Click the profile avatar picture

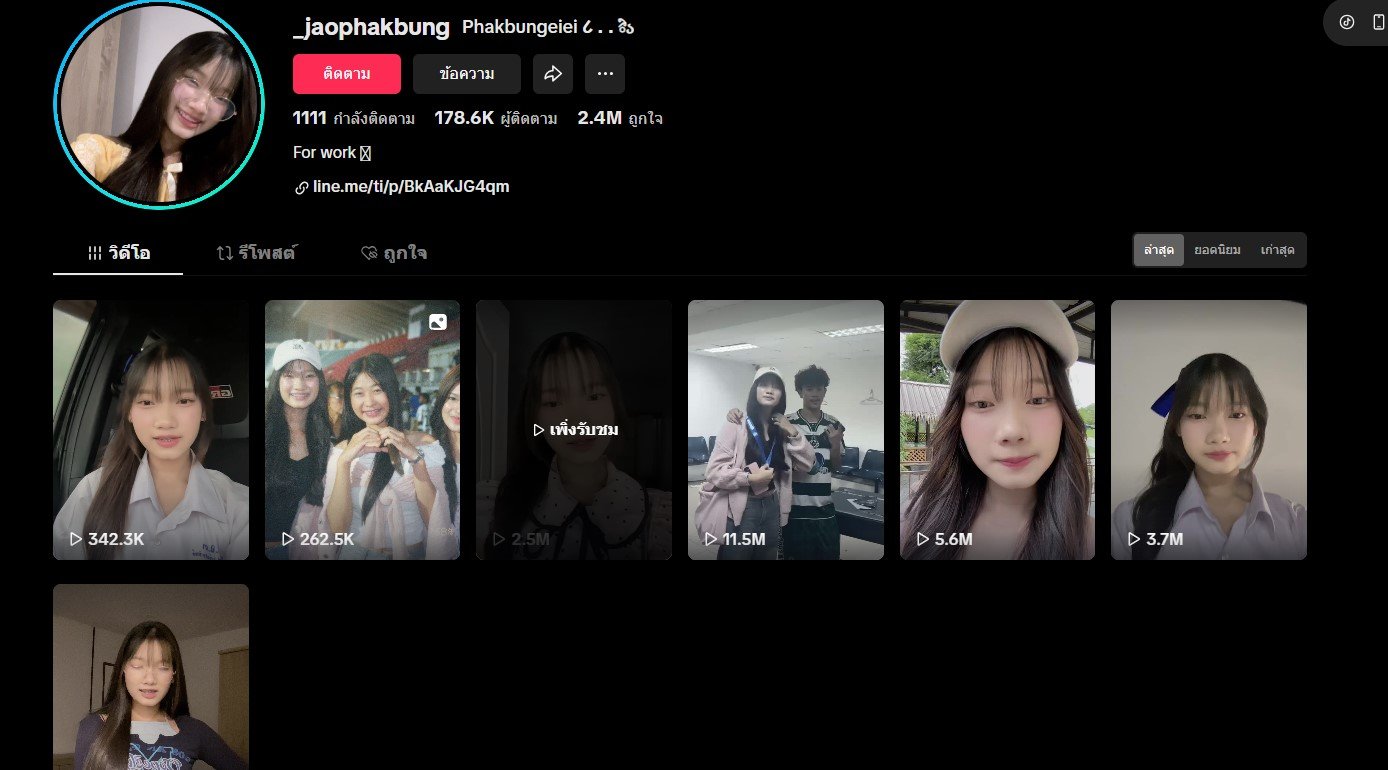[159, 104]
